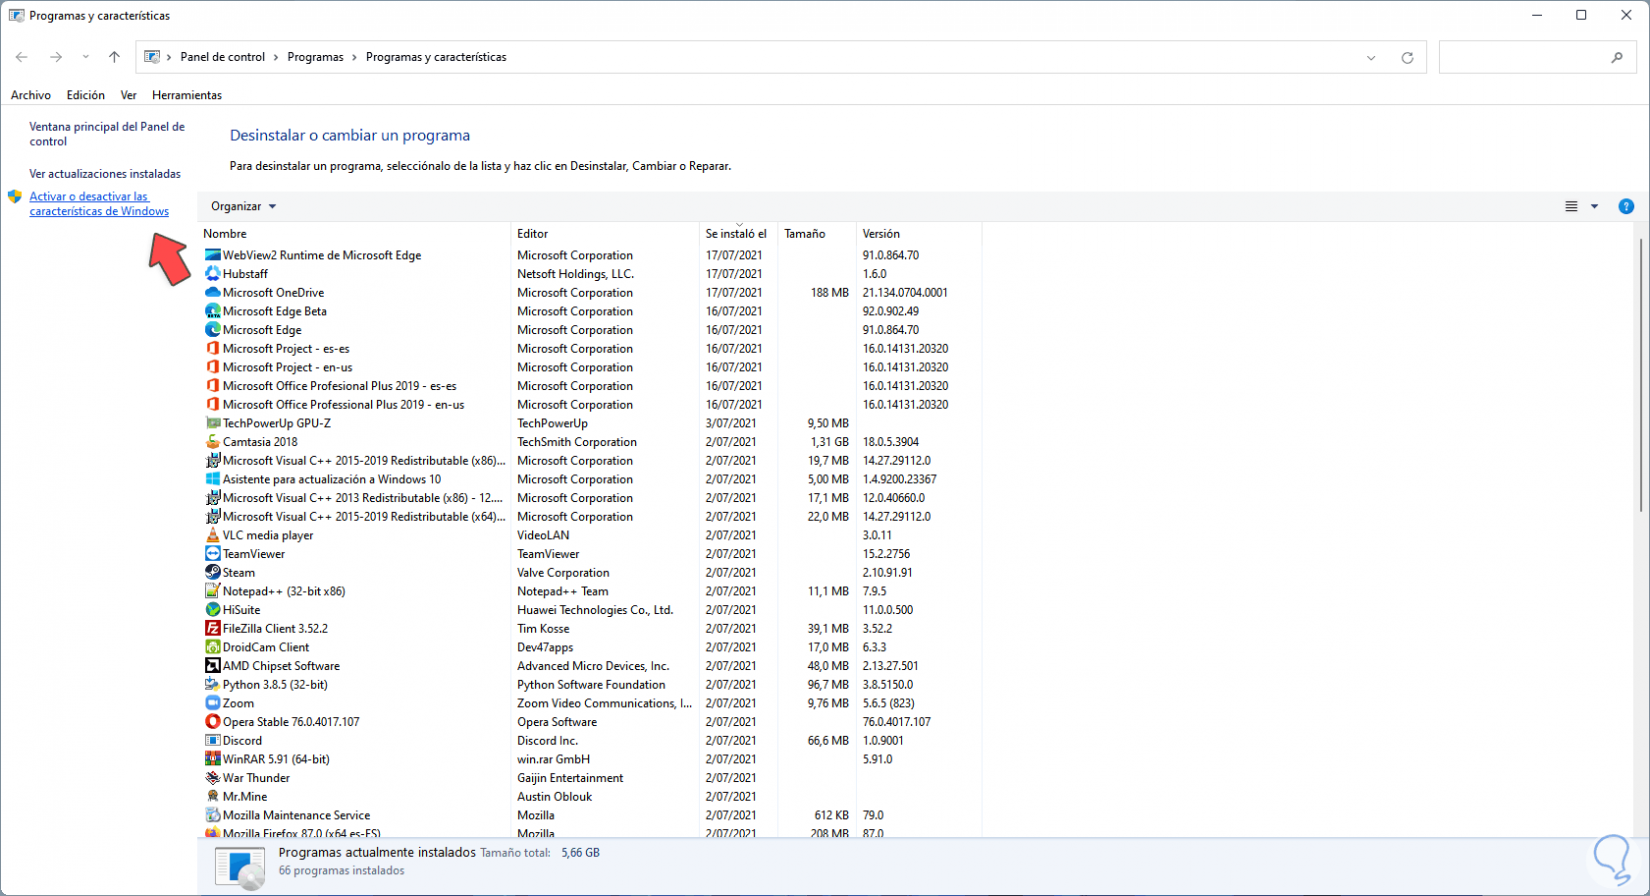Image resolution: width=1650 pixels, height=896 pixels.
Task: Click the Microsoft OneDrive cloud icon
Action: tap(212, 292)
